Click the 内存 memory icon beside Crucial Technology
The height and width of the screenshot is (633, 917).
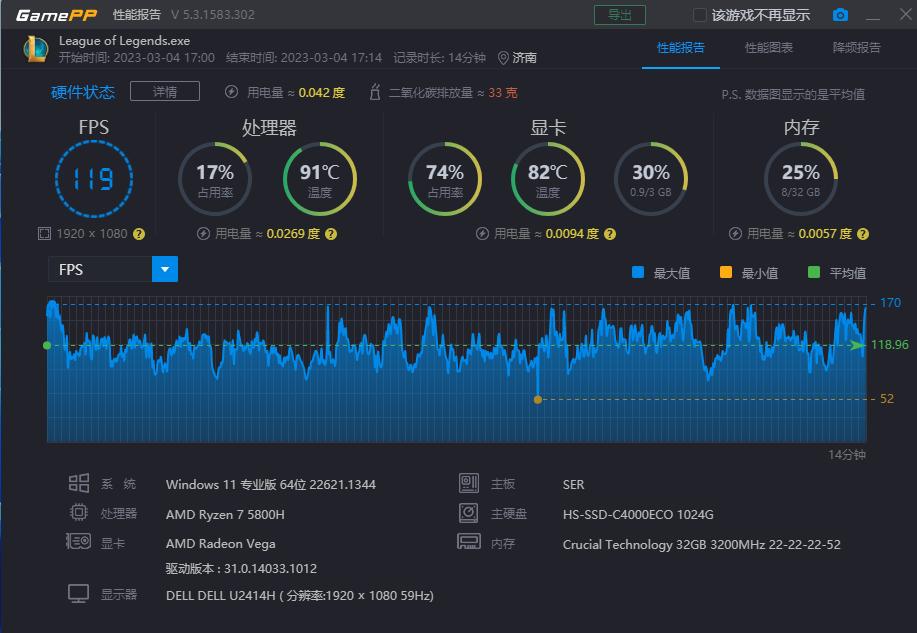click(x=467, y=541)
